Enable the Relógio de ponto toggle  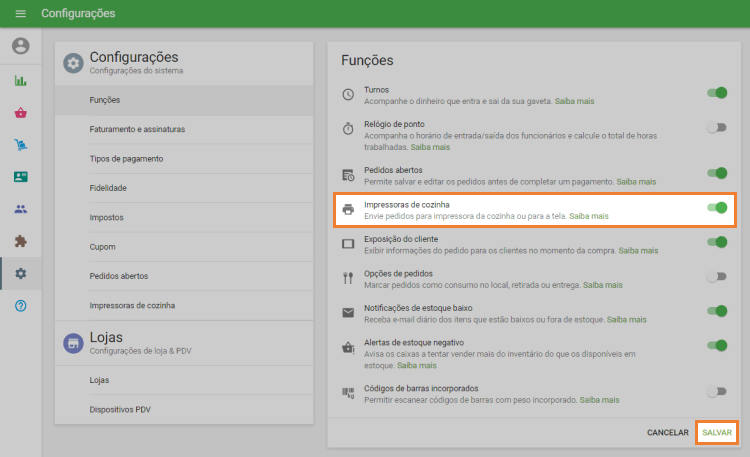pos(716,127)
